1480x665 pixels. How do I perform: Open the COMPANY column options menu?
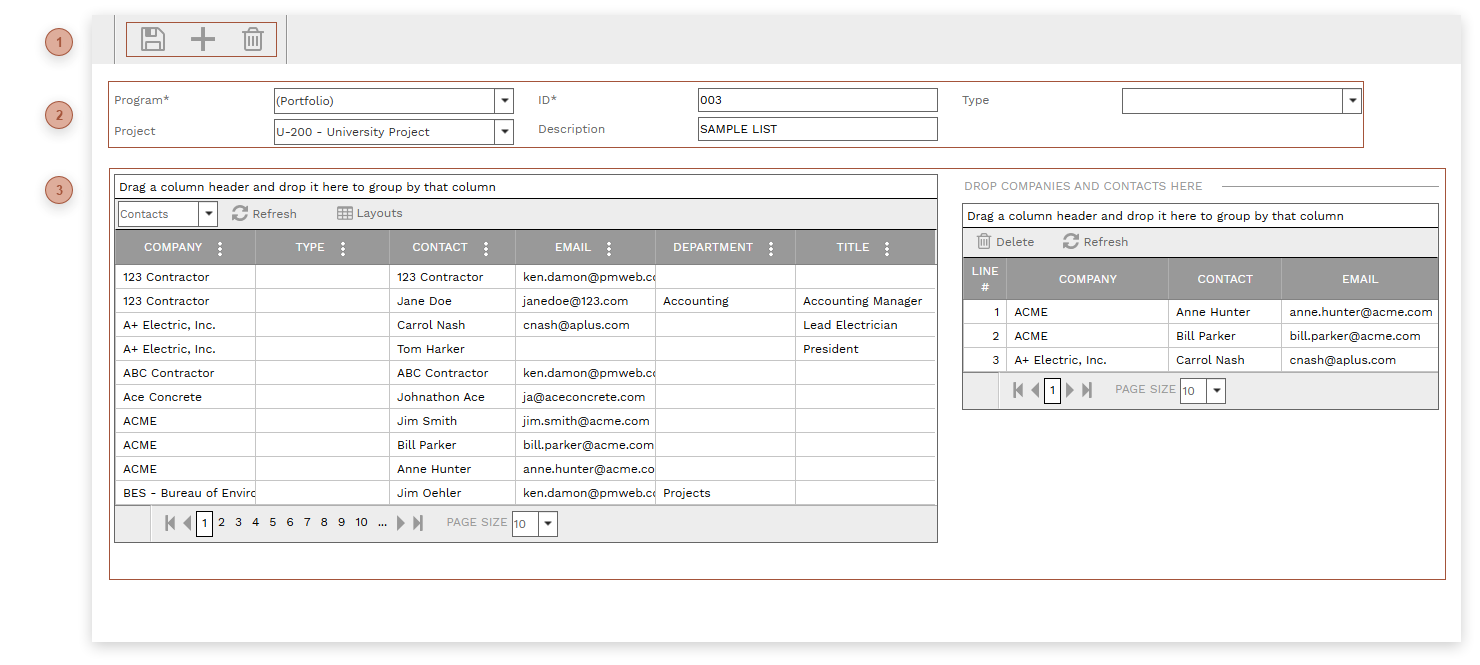(x=221, y=248)
